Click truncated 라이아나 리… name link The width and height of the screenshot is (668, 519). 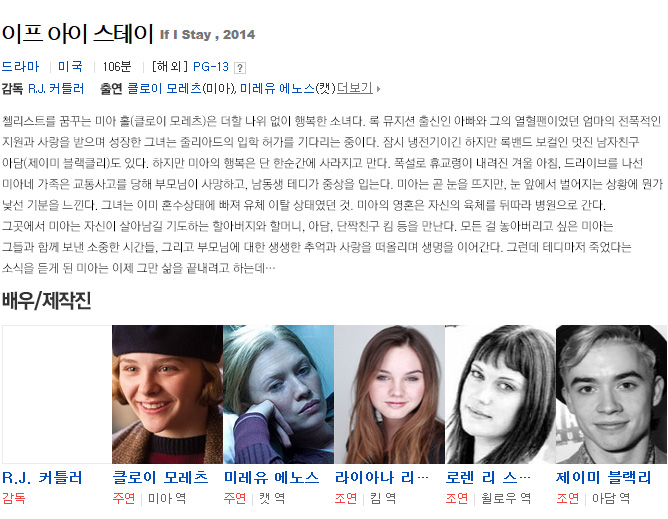tap(382, 477)
